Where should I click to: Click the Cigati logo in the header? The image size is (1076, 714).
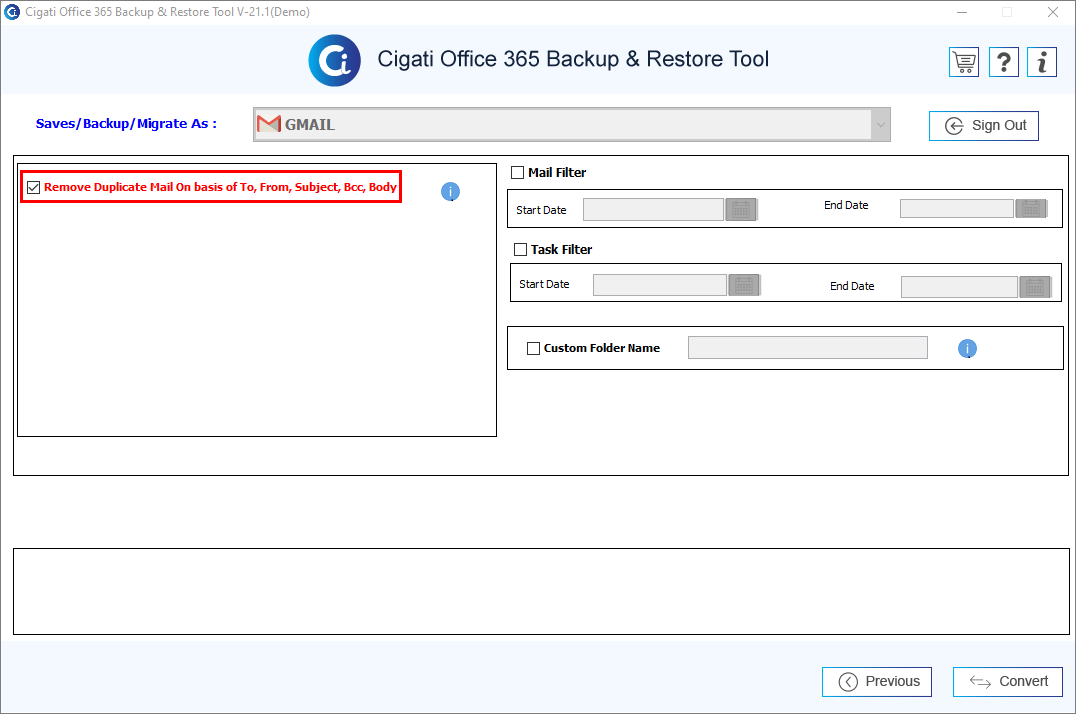click(x=334, y=60)
